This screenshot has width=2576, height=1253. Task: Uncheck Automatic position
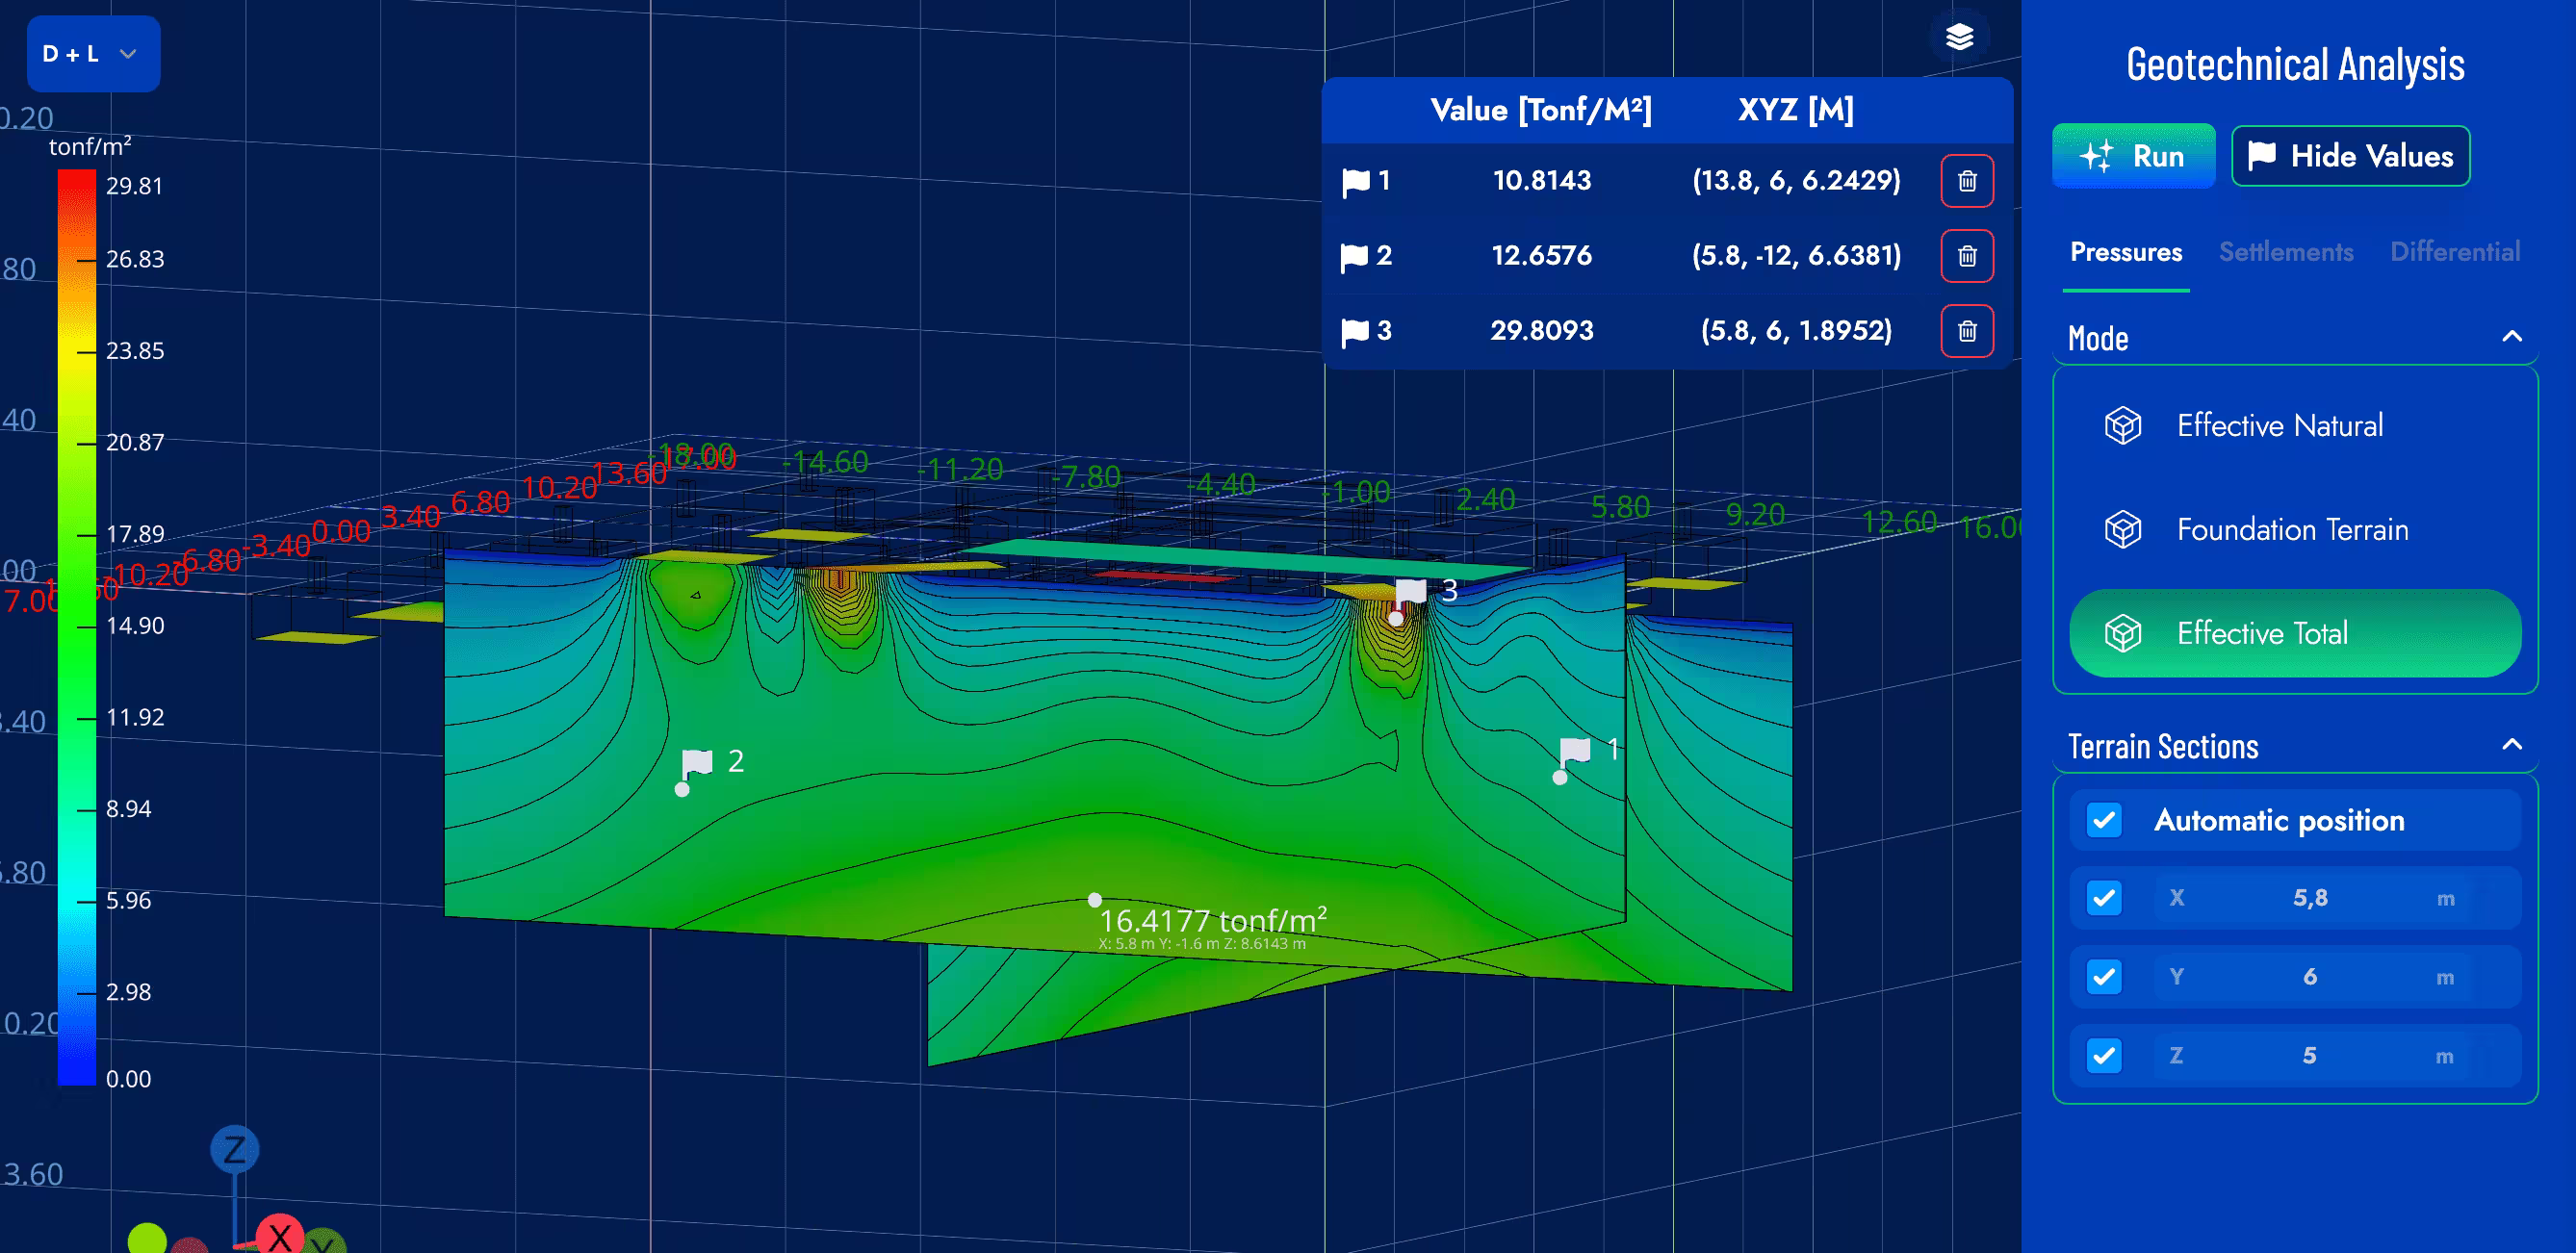2104,820
